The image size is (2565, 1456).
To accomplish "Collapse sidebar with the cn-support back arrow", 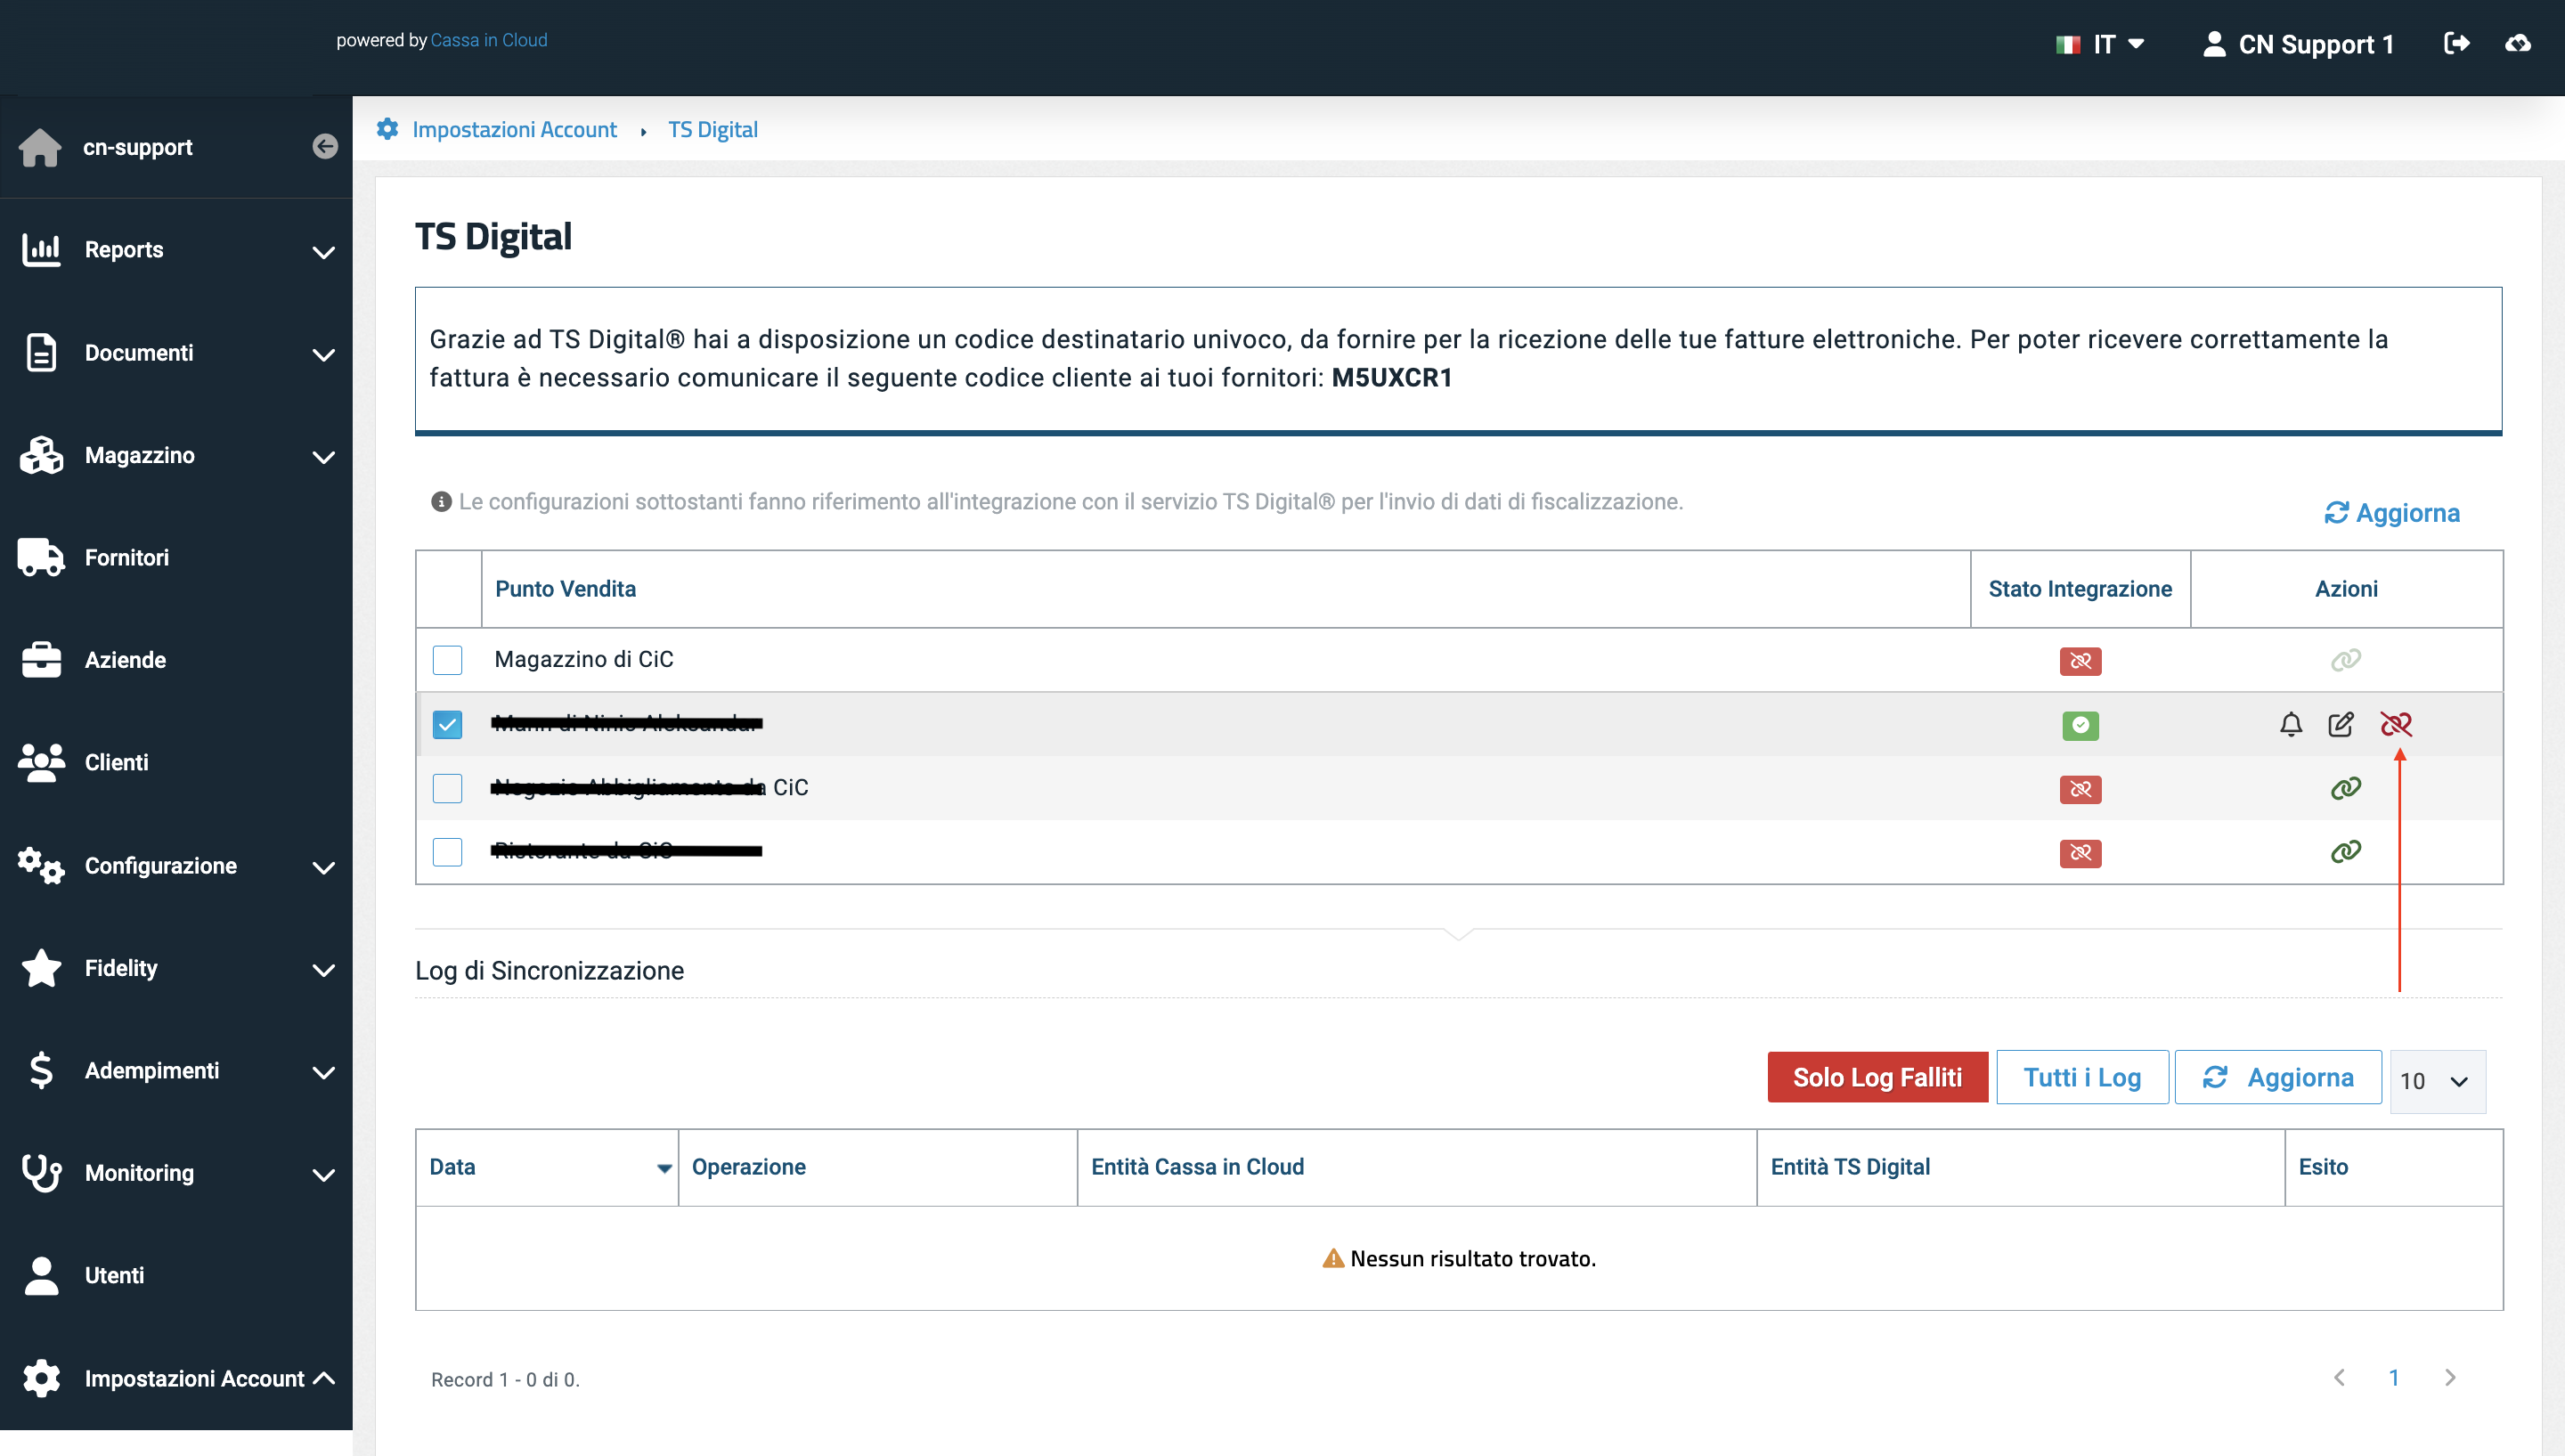I will click(x=325, y=147).
